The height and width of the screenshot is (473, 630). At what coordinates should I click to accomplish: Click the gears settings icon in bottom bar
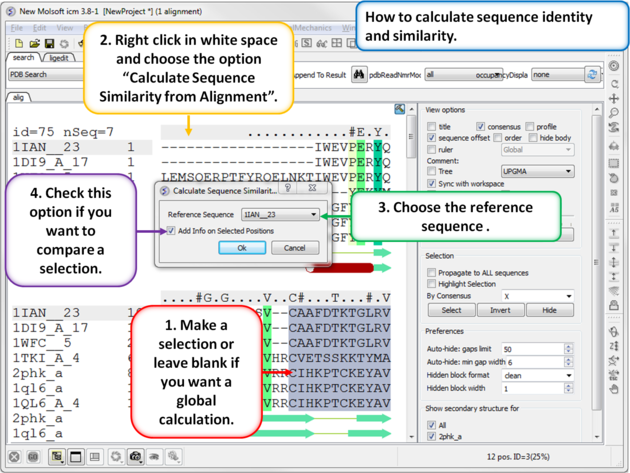pyautogui.click(x=174, y=457)
